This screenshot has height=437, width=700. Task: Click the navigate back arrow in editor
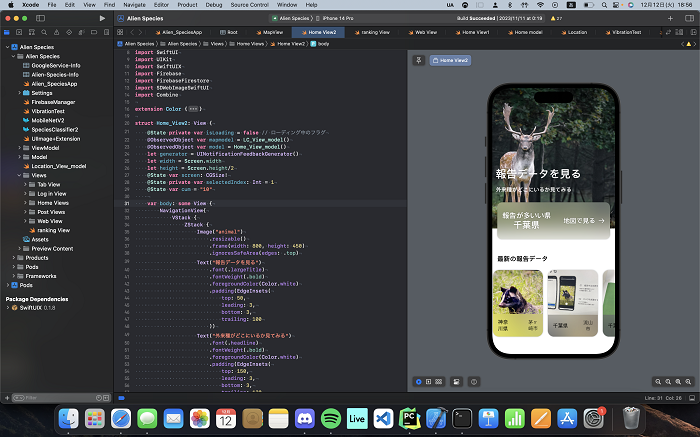132,32
